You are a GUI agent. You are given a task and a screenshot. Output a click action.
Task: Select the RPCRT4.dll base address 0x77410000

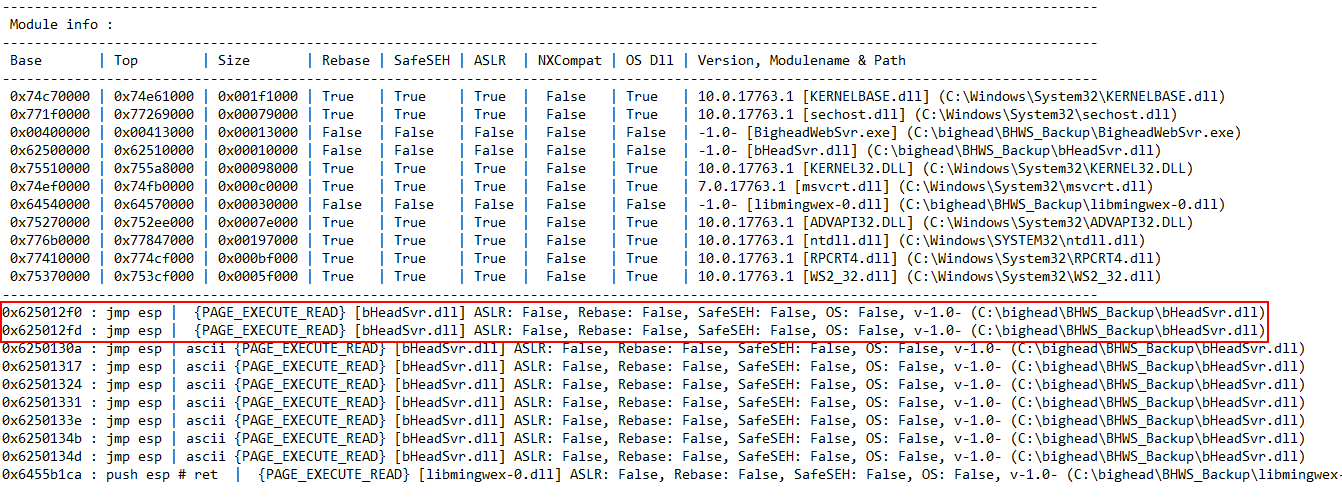coord(50,258)
